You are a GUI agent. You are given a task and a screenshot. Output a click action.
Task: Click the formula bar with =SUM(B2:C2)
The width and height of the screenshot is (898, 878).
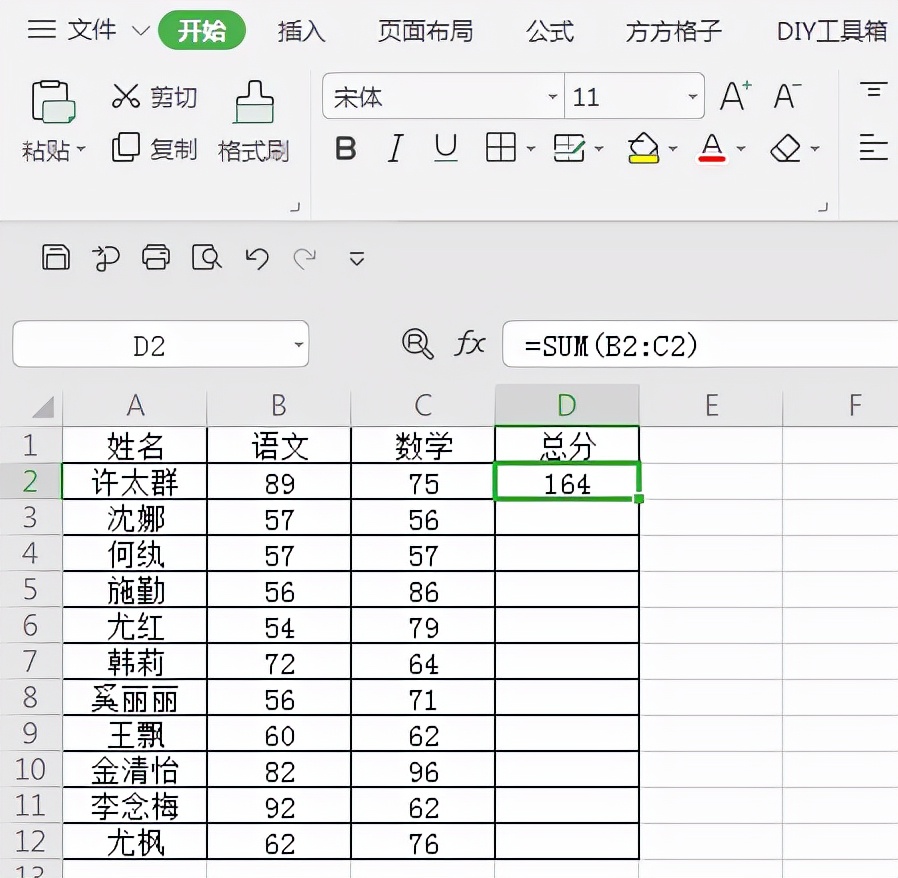tap(700, 344)
